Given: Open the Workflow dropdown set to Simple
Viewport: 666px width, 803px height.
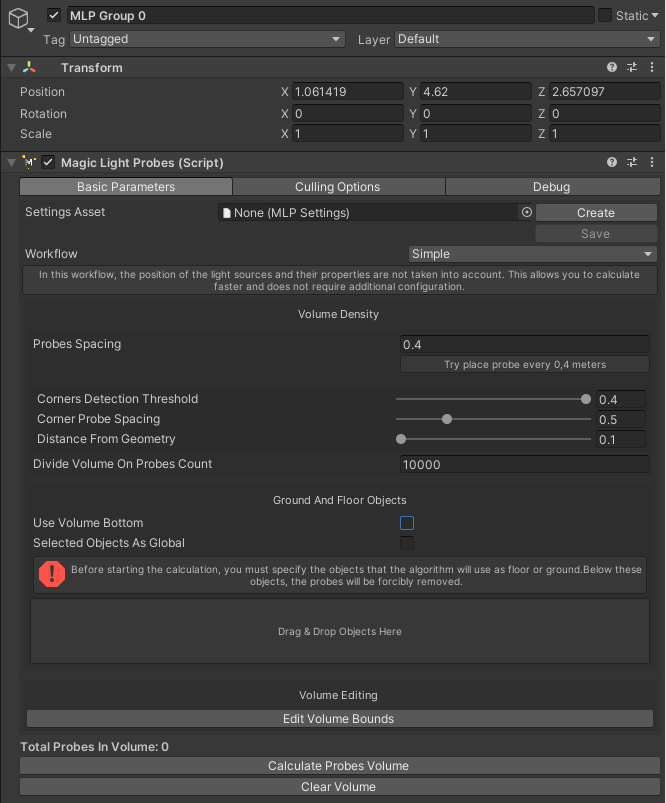Looking at the screenshot, I should point(532,254).
